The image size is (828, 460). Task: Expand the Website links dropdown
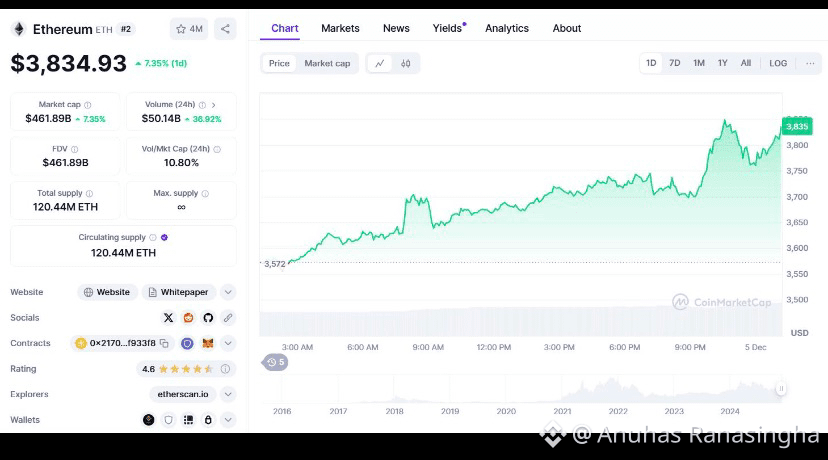(228, 292)
